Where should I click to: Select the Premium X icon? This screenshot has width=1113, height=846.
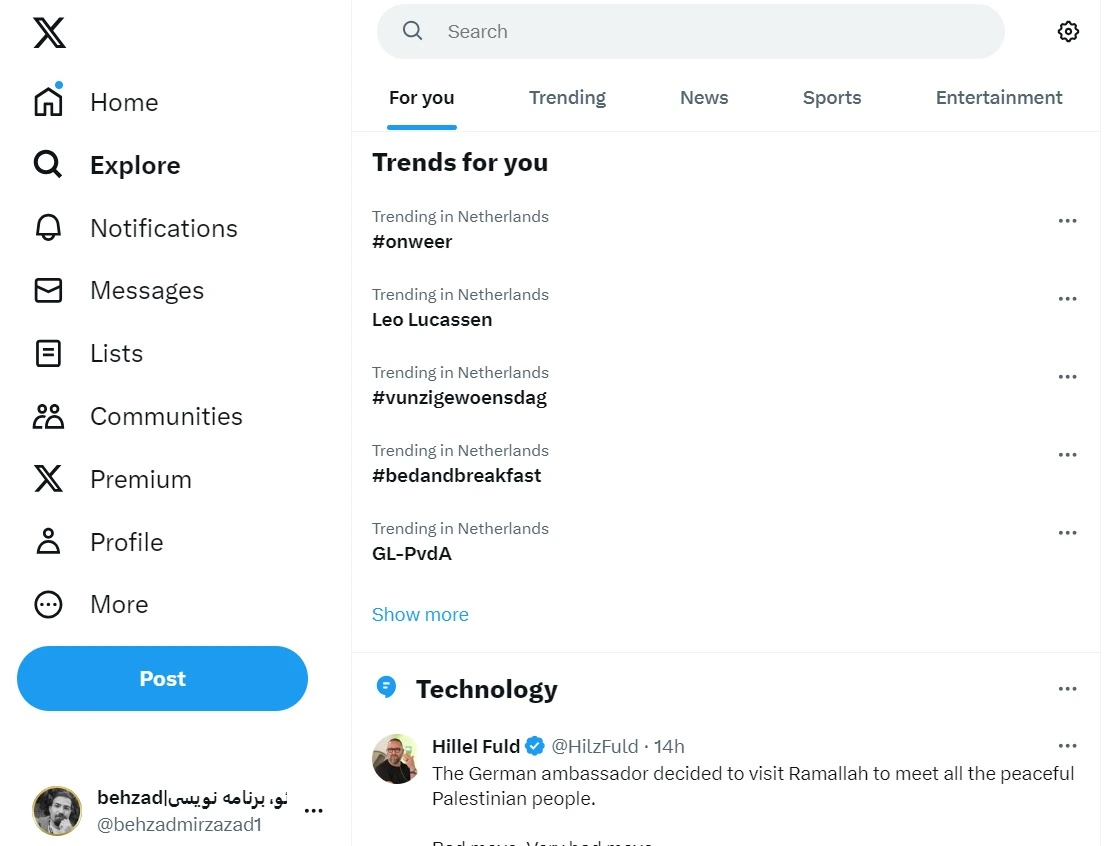(47, 478)
